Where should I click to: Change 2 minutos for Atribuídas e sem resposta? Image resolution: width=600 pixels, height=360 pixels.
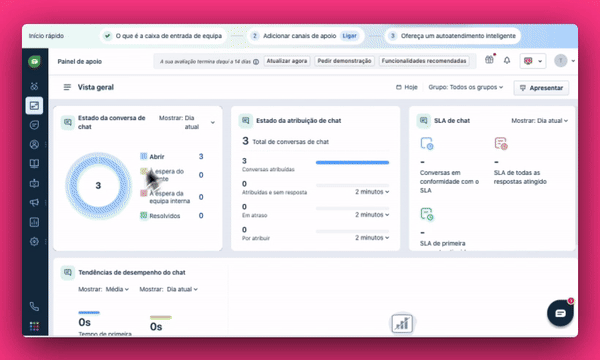[x=372, y=192]
